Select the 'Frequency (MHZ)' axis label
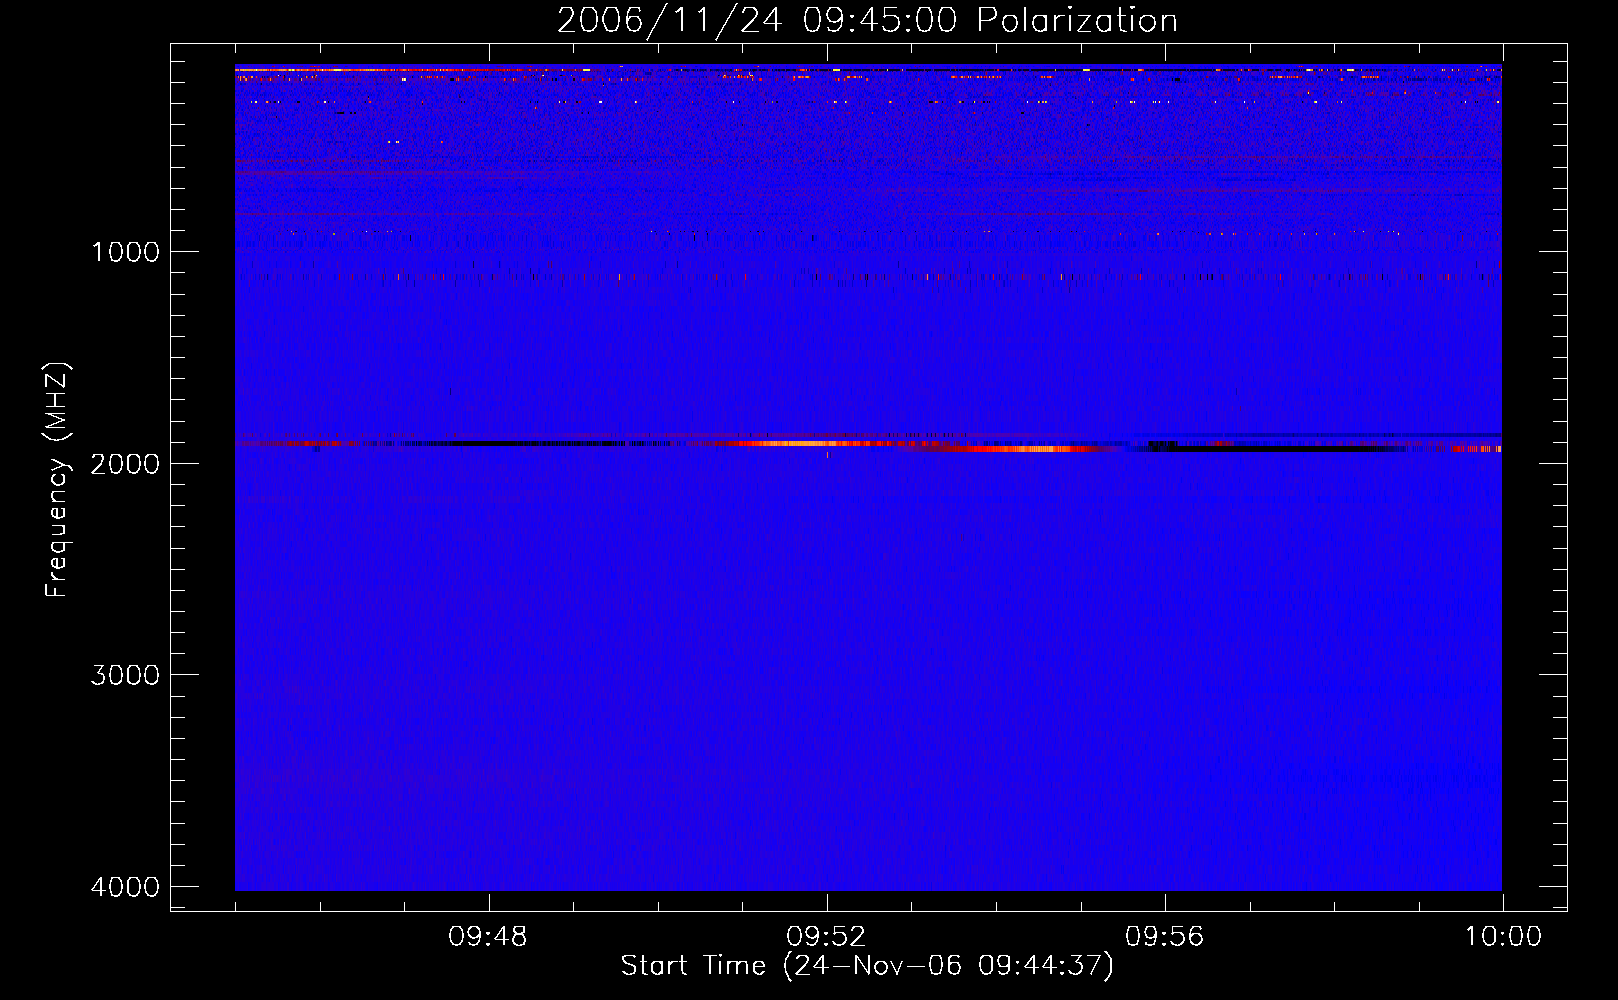The height and width of the screenshot is (1000, 1618). click(x=58, y=480)
